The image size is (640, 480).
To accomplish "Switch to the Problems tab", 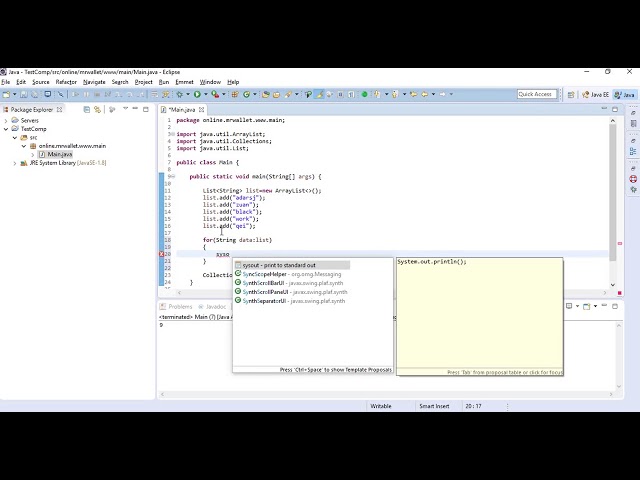I will 176,307.
